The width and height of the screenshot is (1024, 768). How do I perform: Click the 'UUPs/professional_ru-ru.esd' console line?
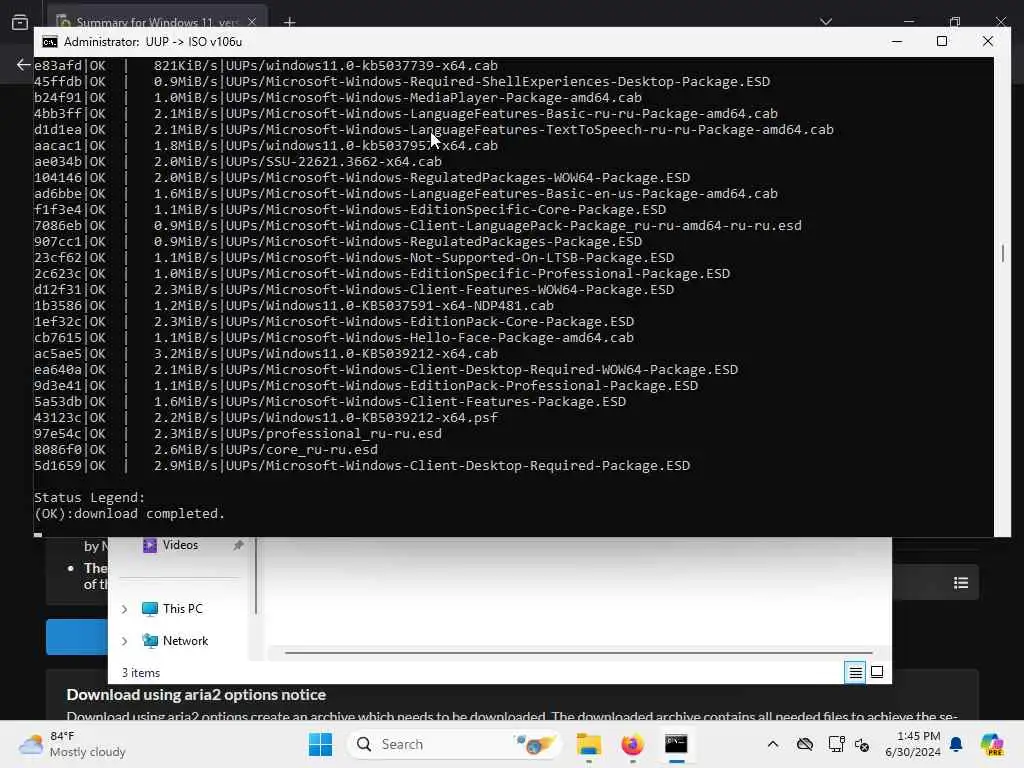click(x=334, y=434)
